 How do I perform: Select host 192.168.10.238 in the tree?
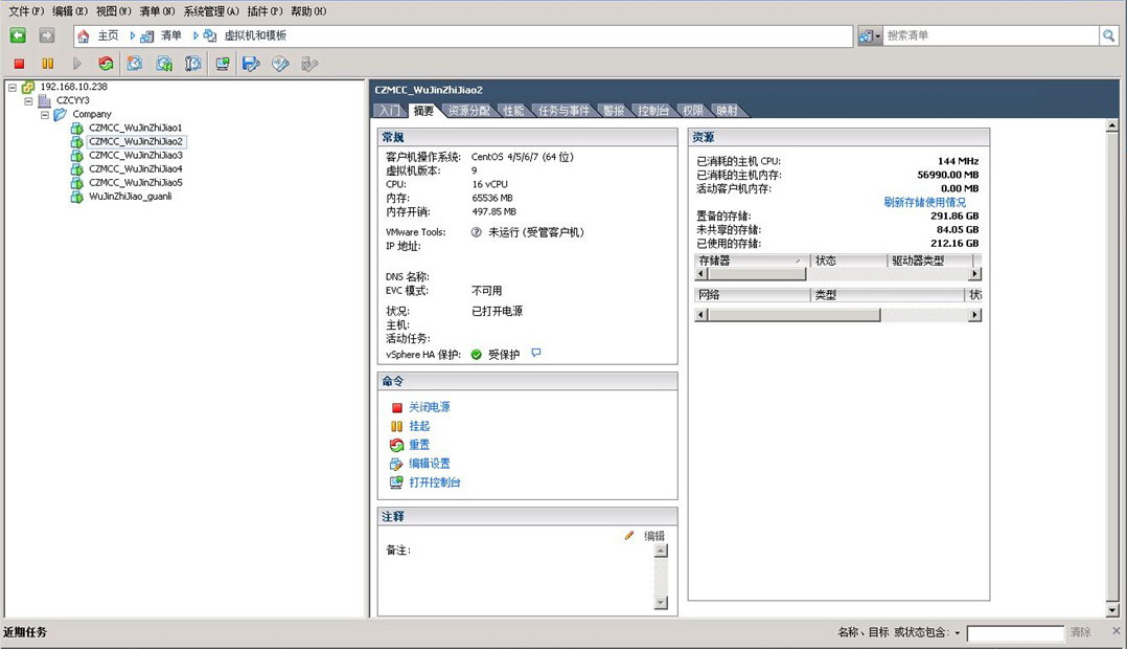(x=73, y=87)
